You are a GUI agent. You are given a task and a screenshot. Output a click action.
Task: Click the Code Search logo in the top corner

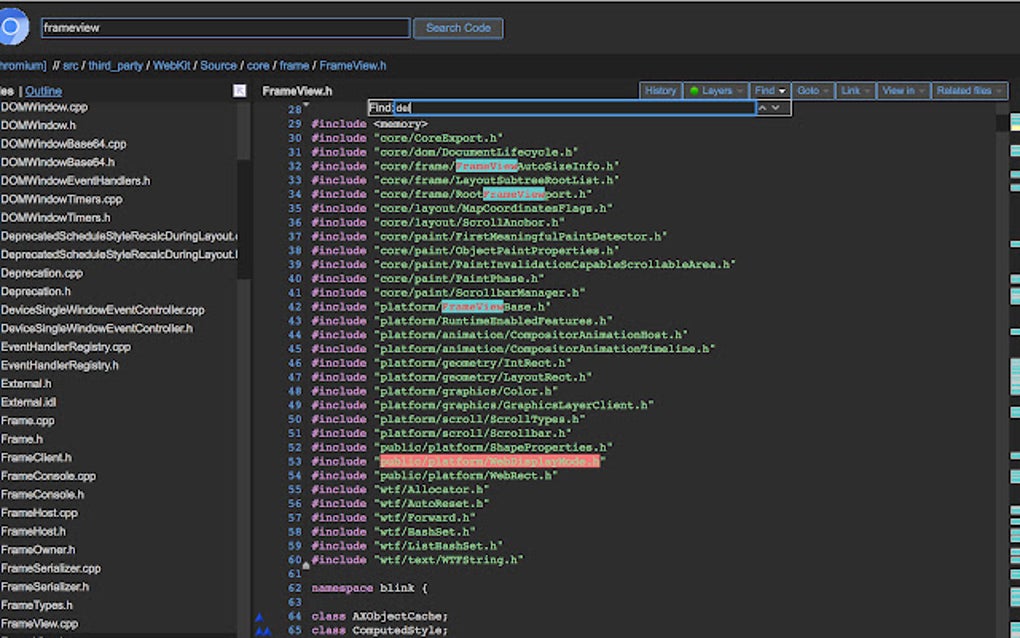pos(12,27)
